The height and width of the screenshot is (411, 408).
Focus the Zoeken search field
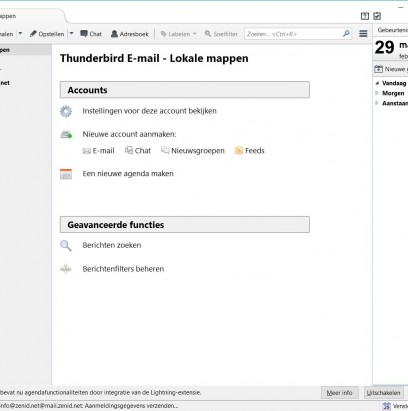tap(298, 34)
